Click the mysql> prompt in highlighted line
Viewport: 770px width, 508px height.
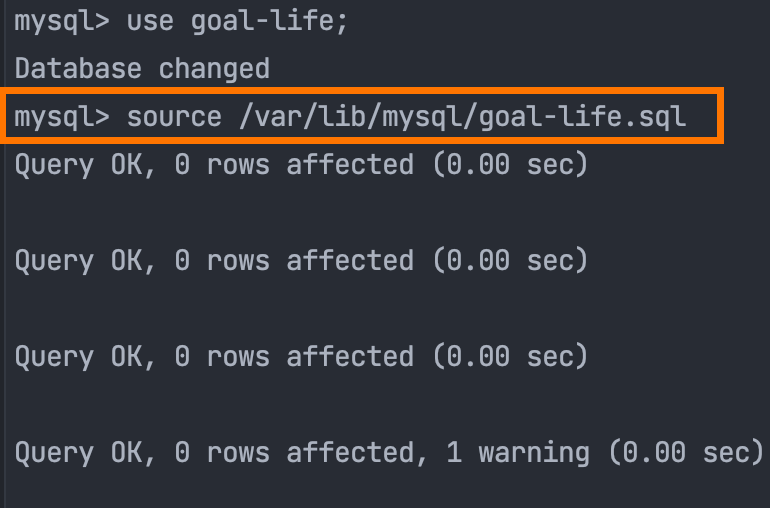click(x=62, y=117)
